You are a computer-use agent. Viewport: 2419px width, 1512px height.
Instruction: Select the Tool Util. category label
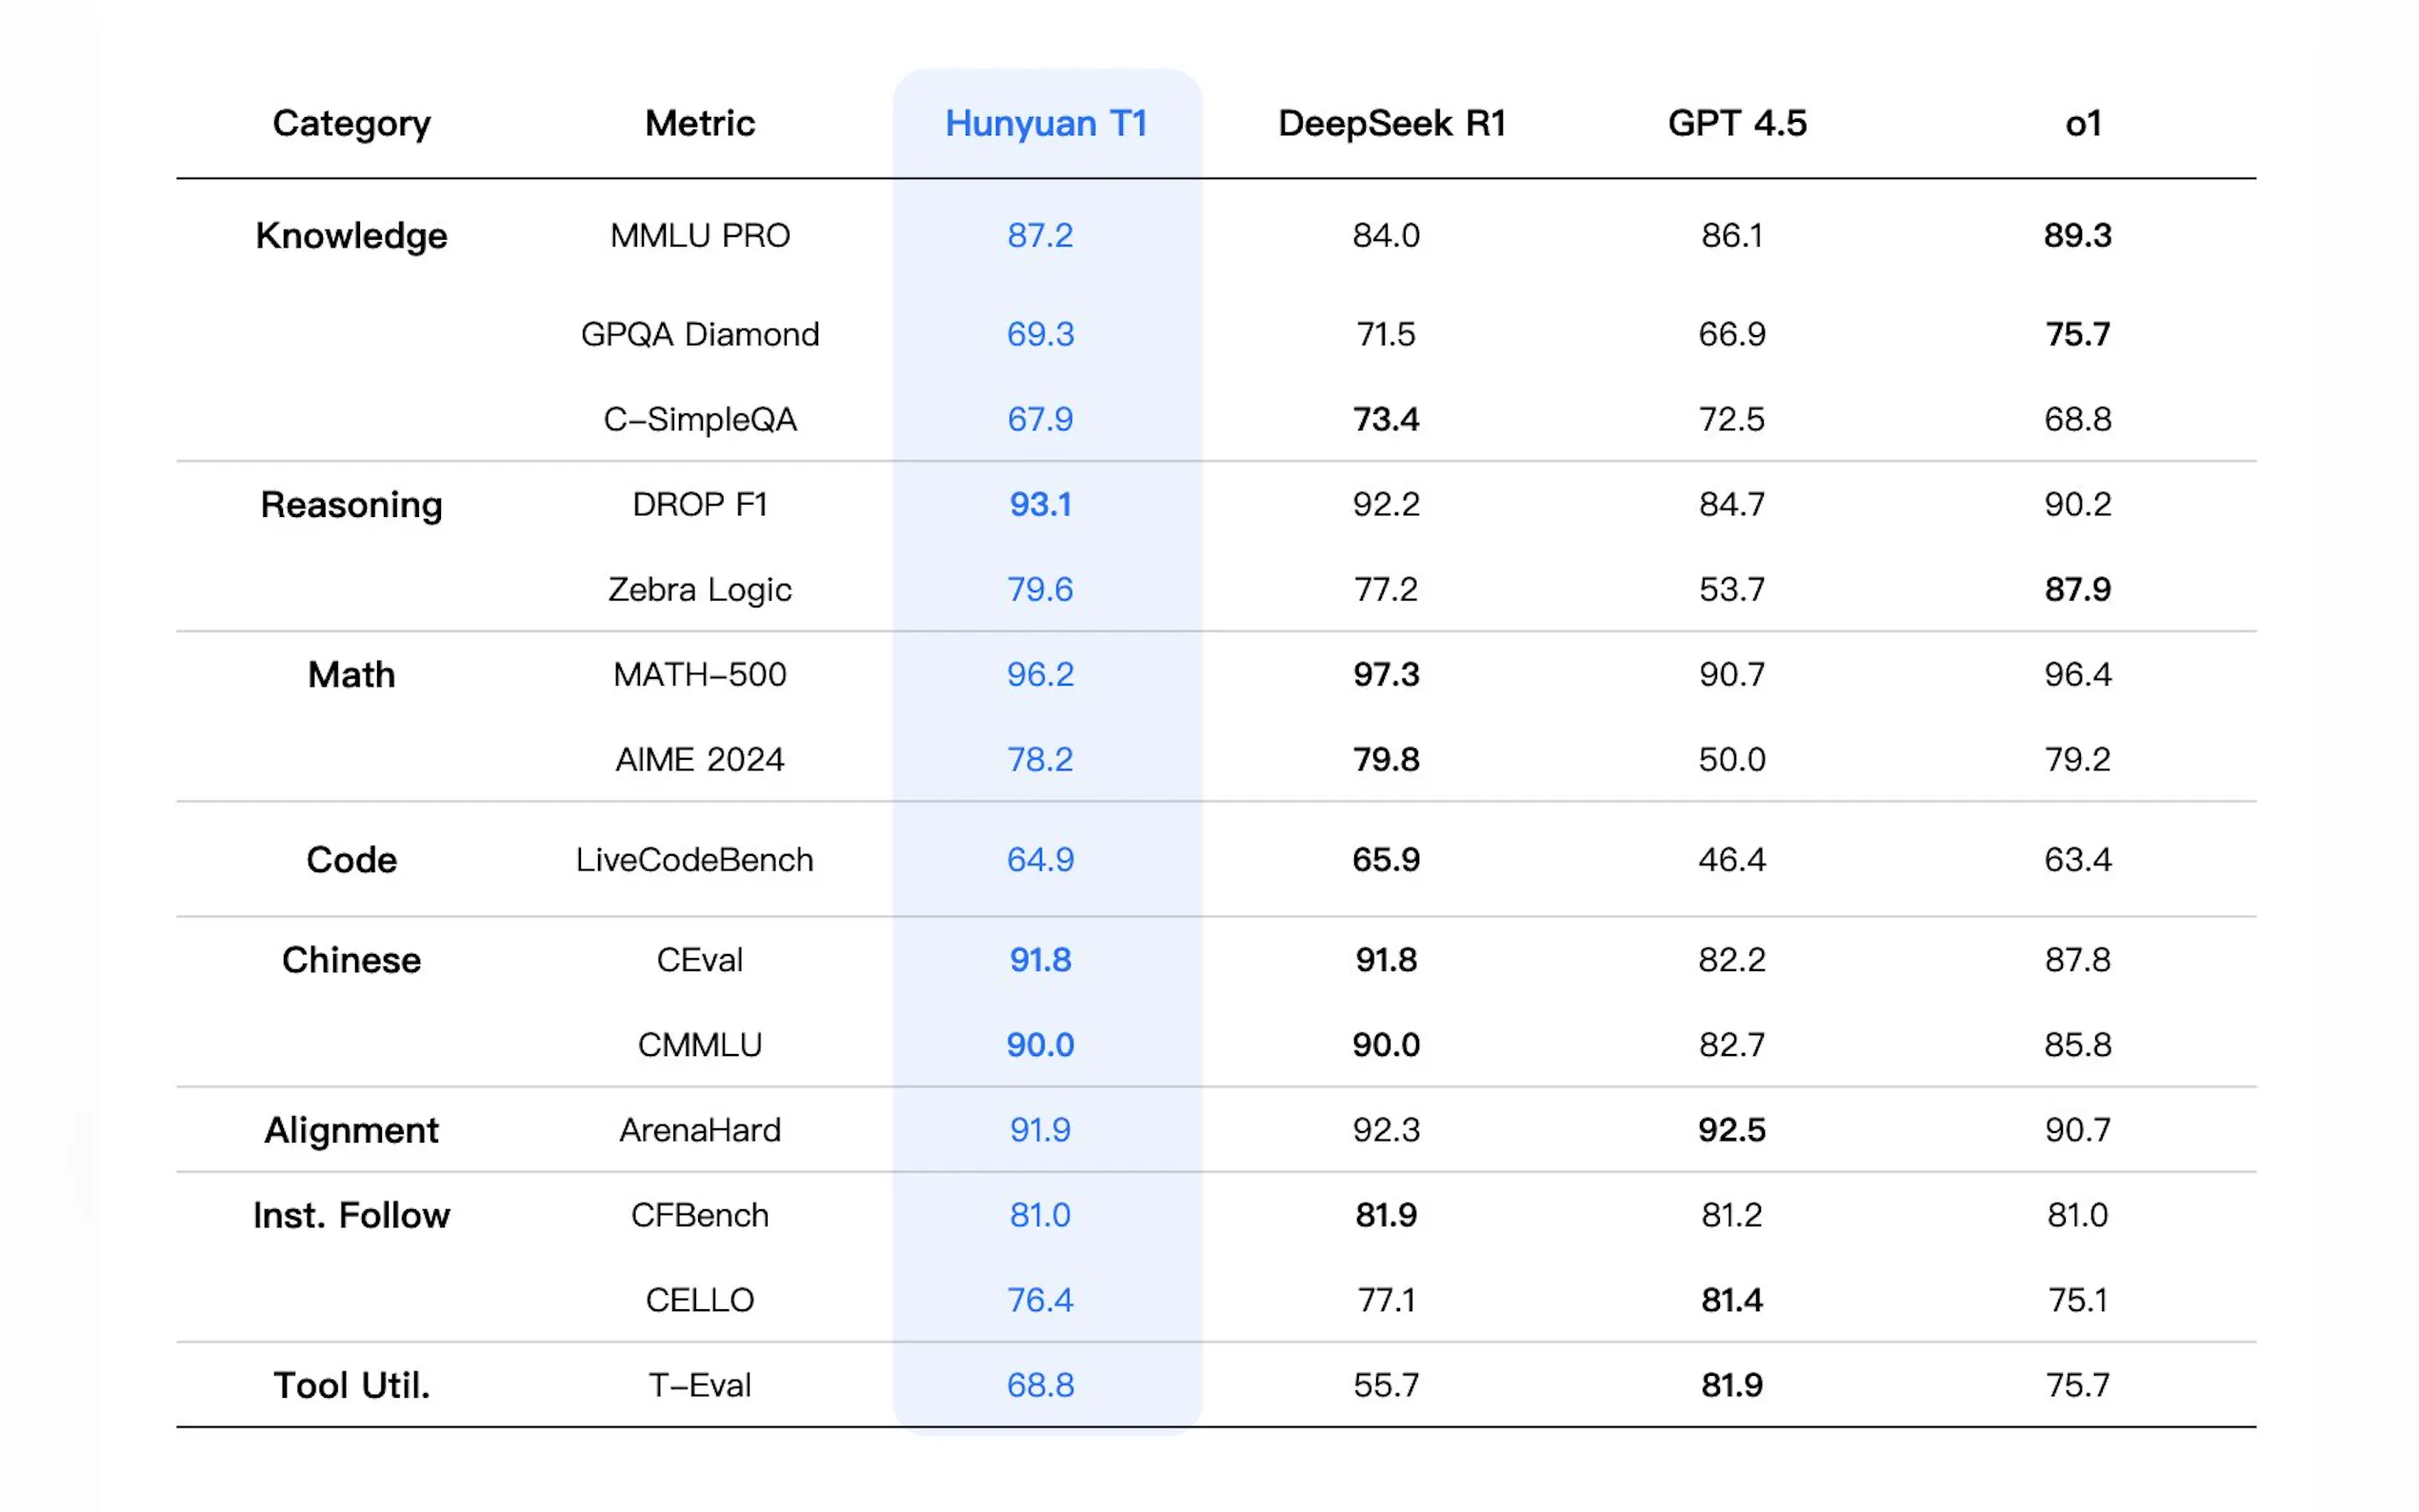click(351, 1385)
